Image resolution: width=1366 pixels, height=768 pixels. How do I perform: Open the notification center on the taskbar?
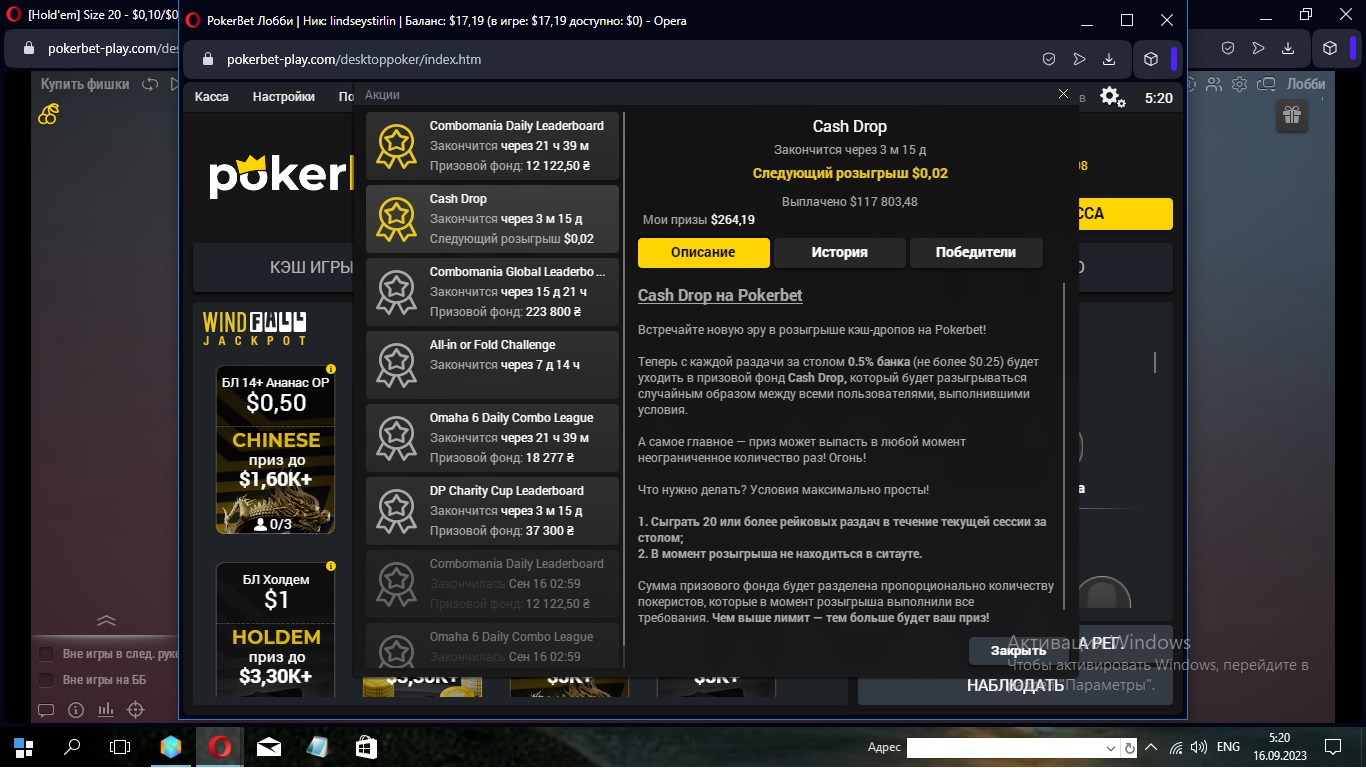point(1333,747)
